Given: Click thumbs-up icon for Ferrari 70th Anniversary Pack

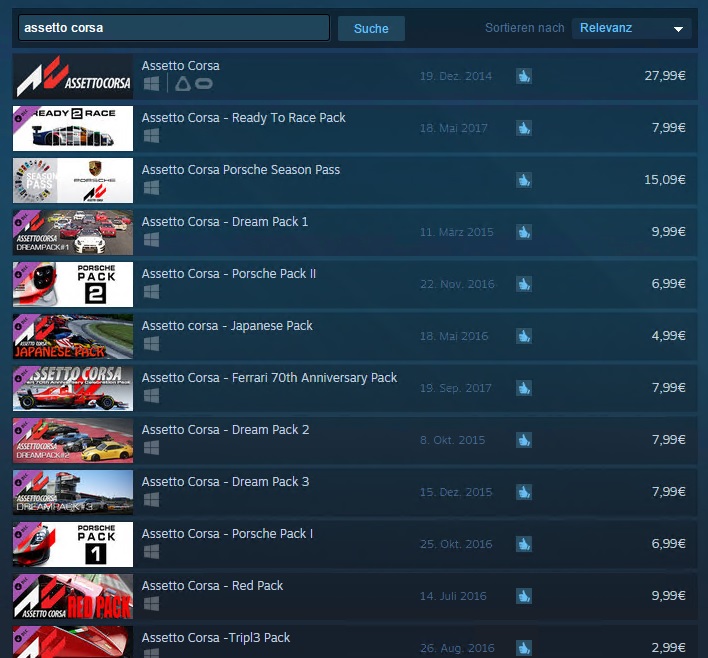Looking at the screenshot, I should 524,387.
